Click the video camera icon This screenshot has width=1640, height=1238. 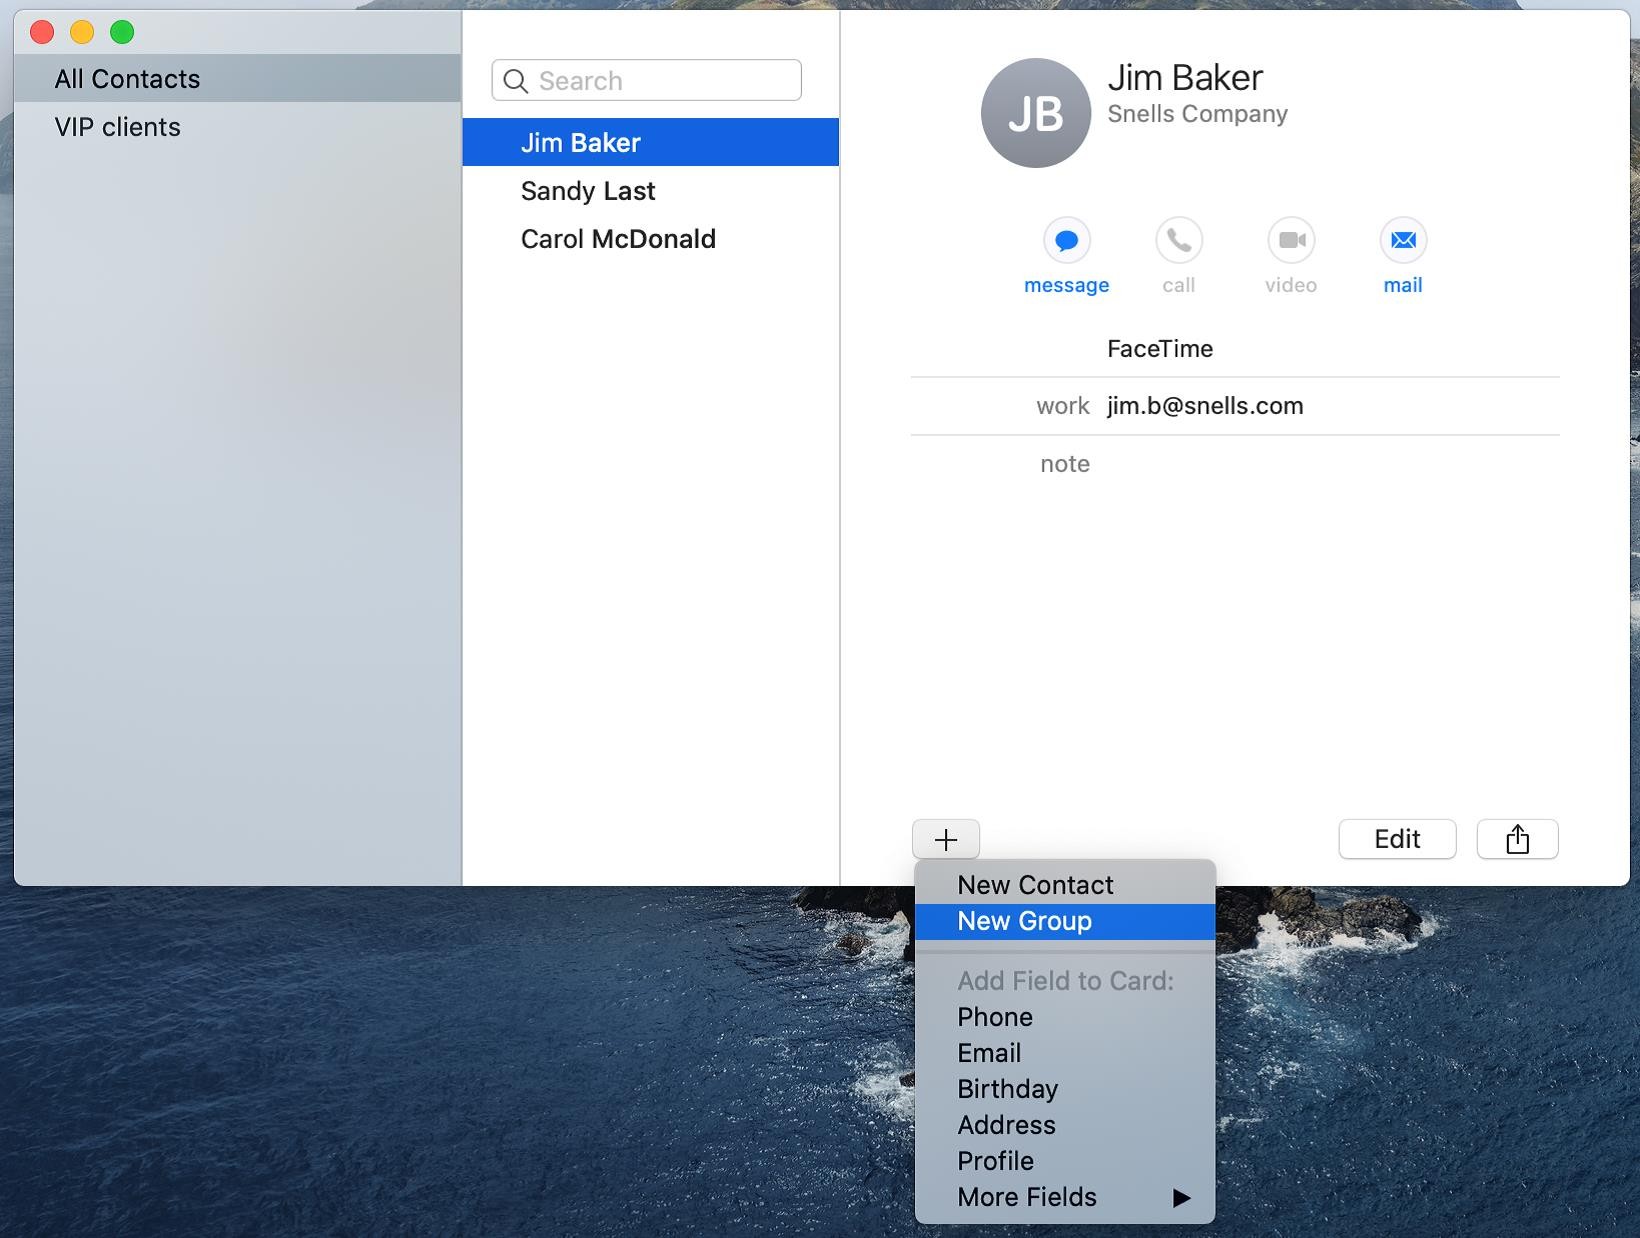point(1291,240)
